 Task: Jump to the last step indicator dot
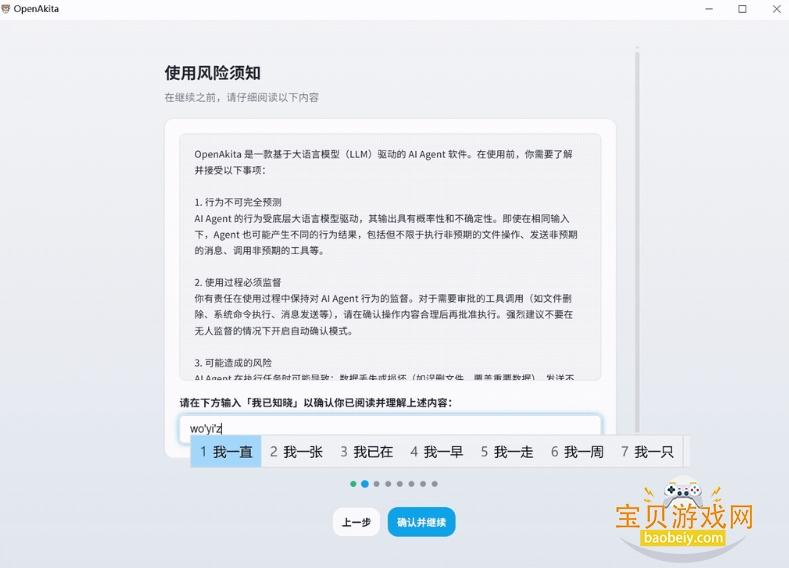[435, 484]
